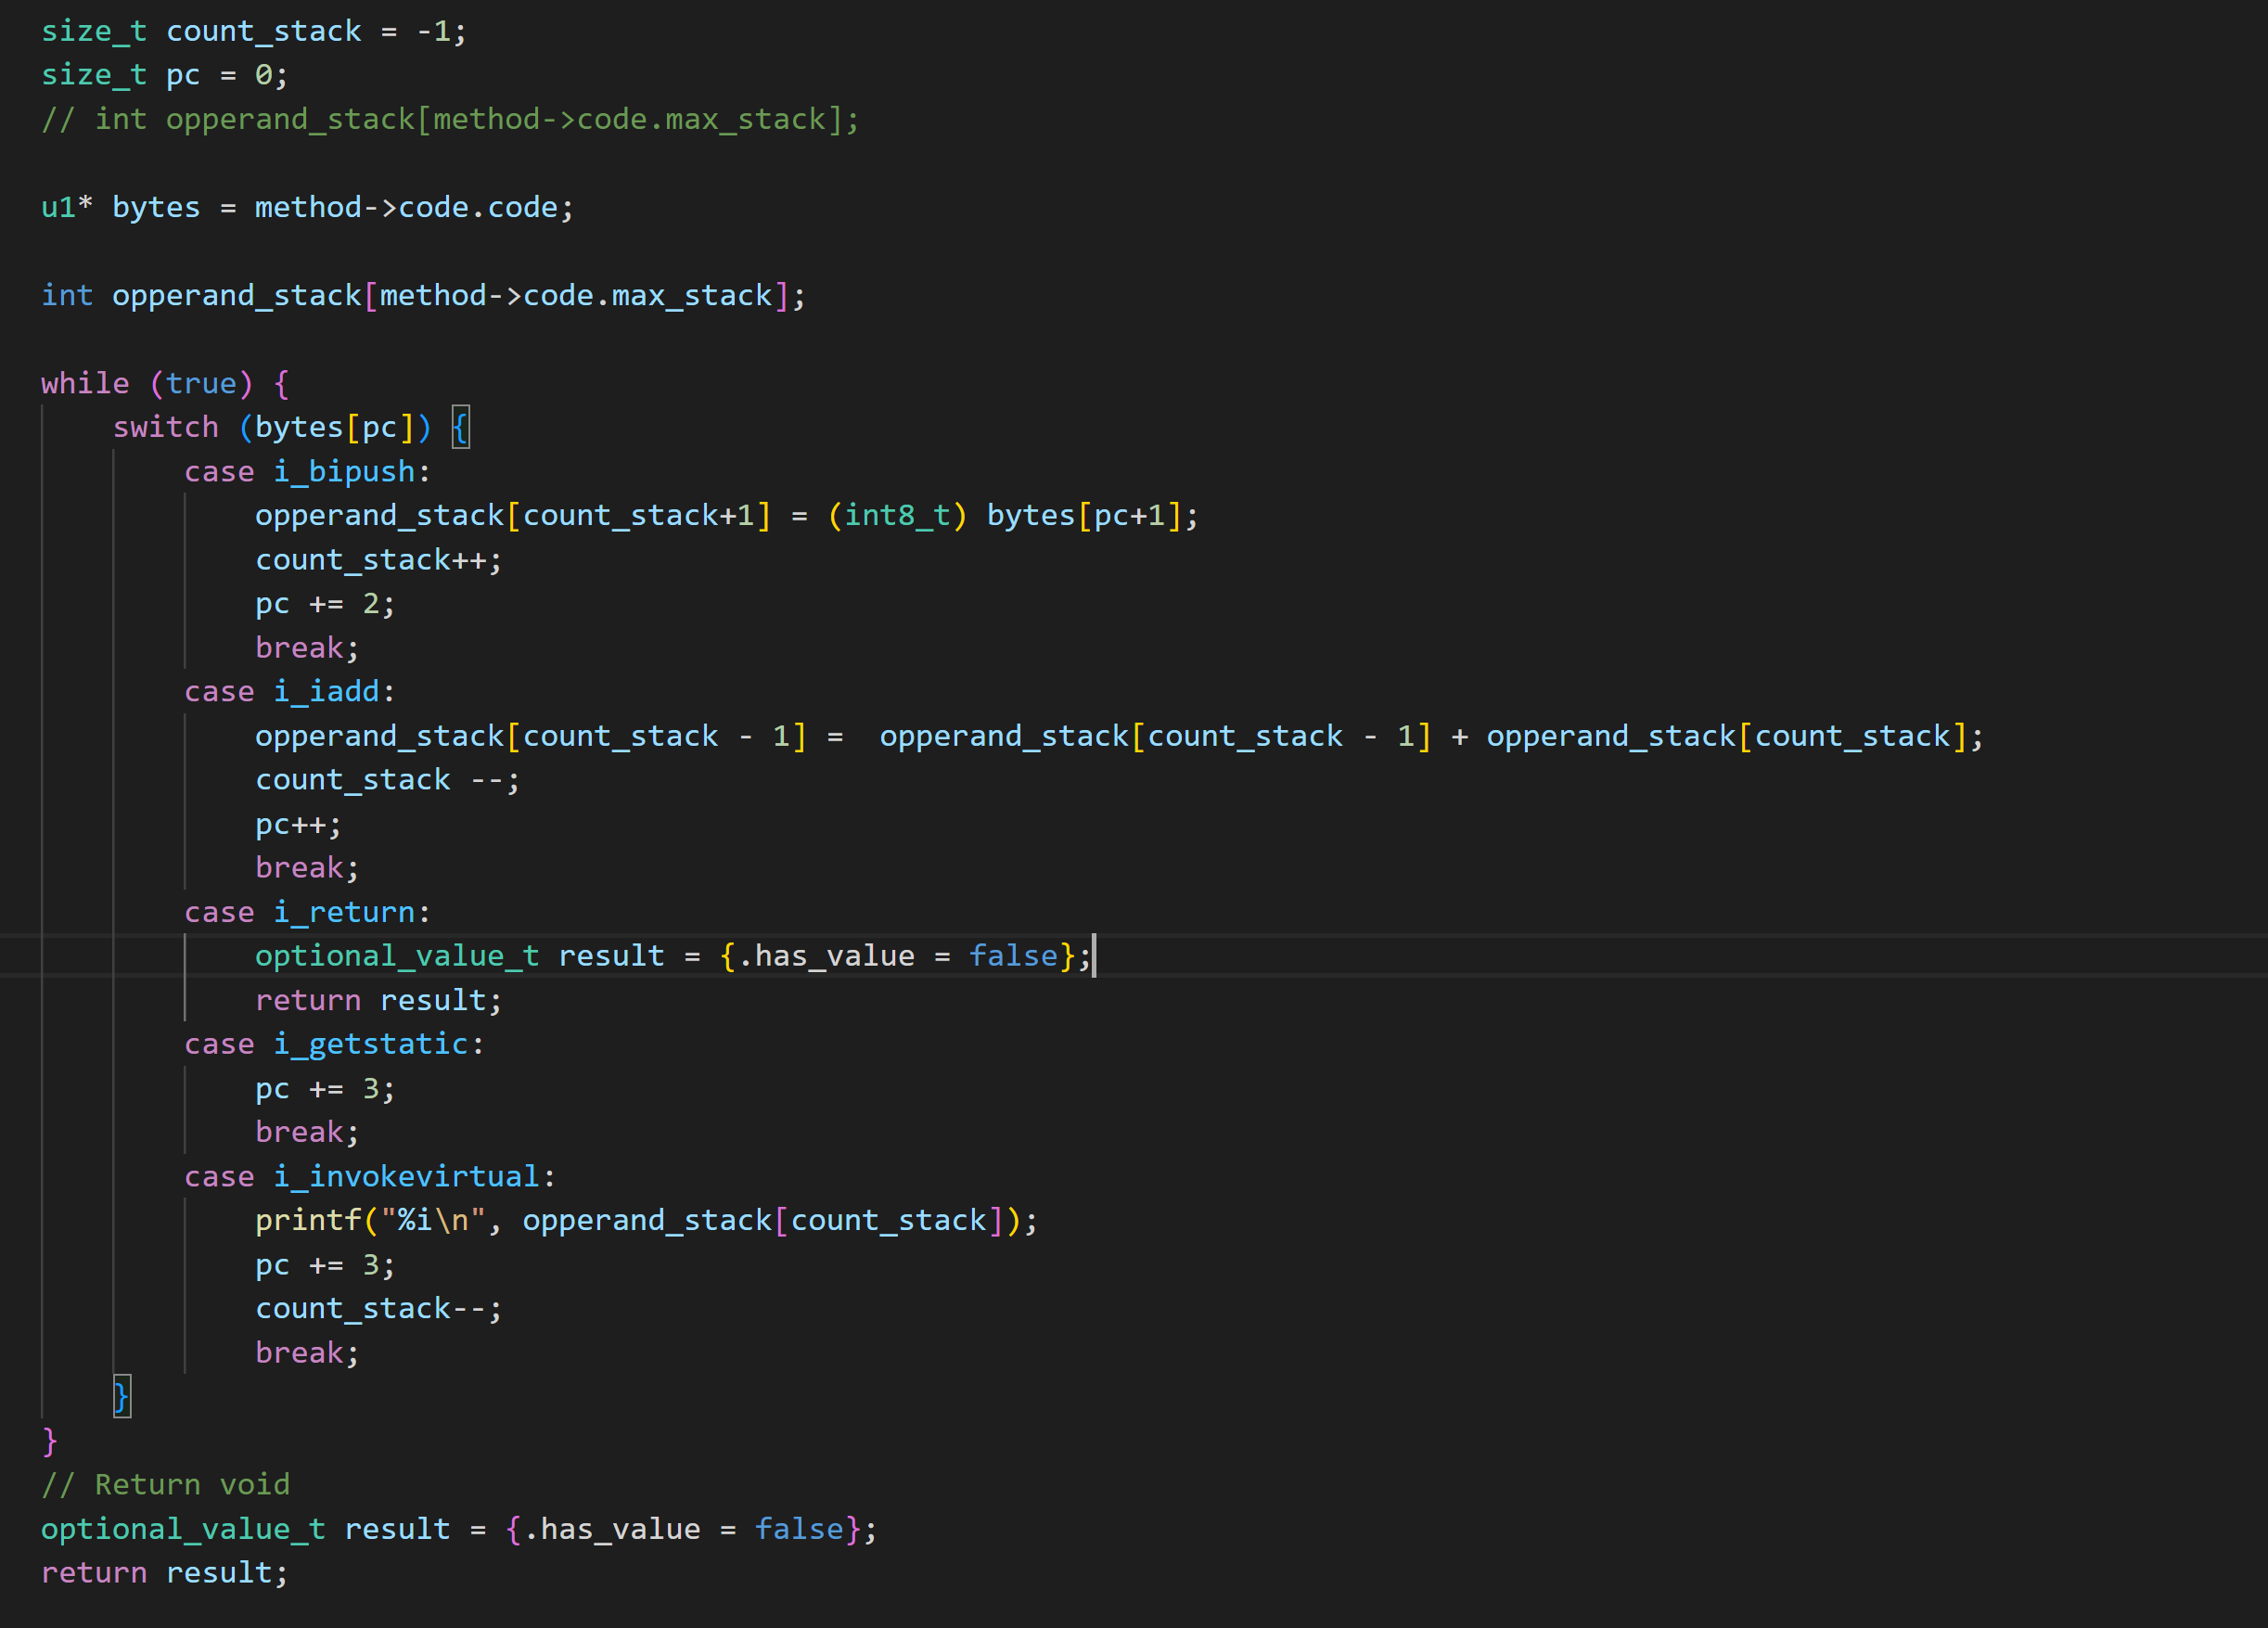
Task: Click 'size_t pc = 0' declaration
Action: click(163, 75)
